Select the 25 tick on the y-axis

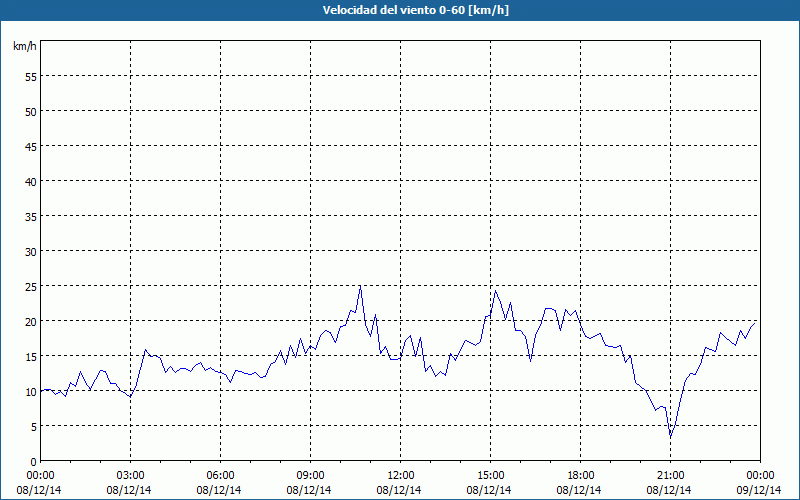(x=31, y=286)
